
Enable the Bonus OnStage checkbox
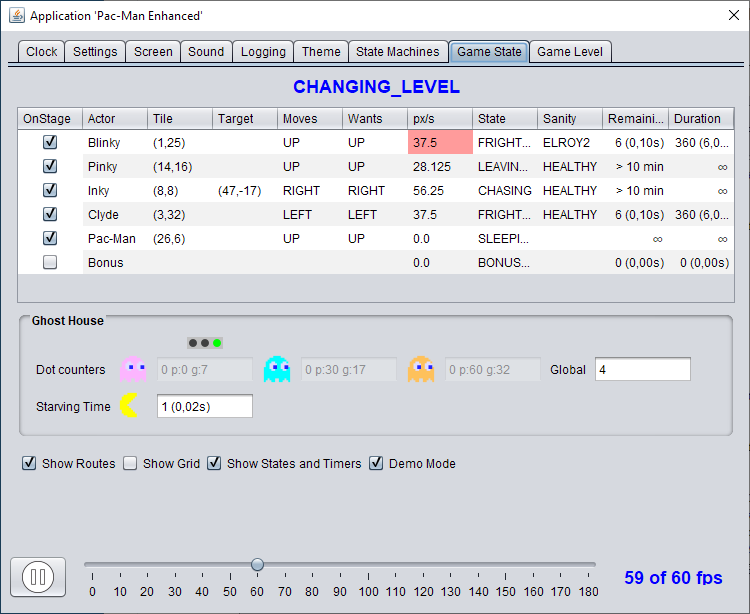50,262
